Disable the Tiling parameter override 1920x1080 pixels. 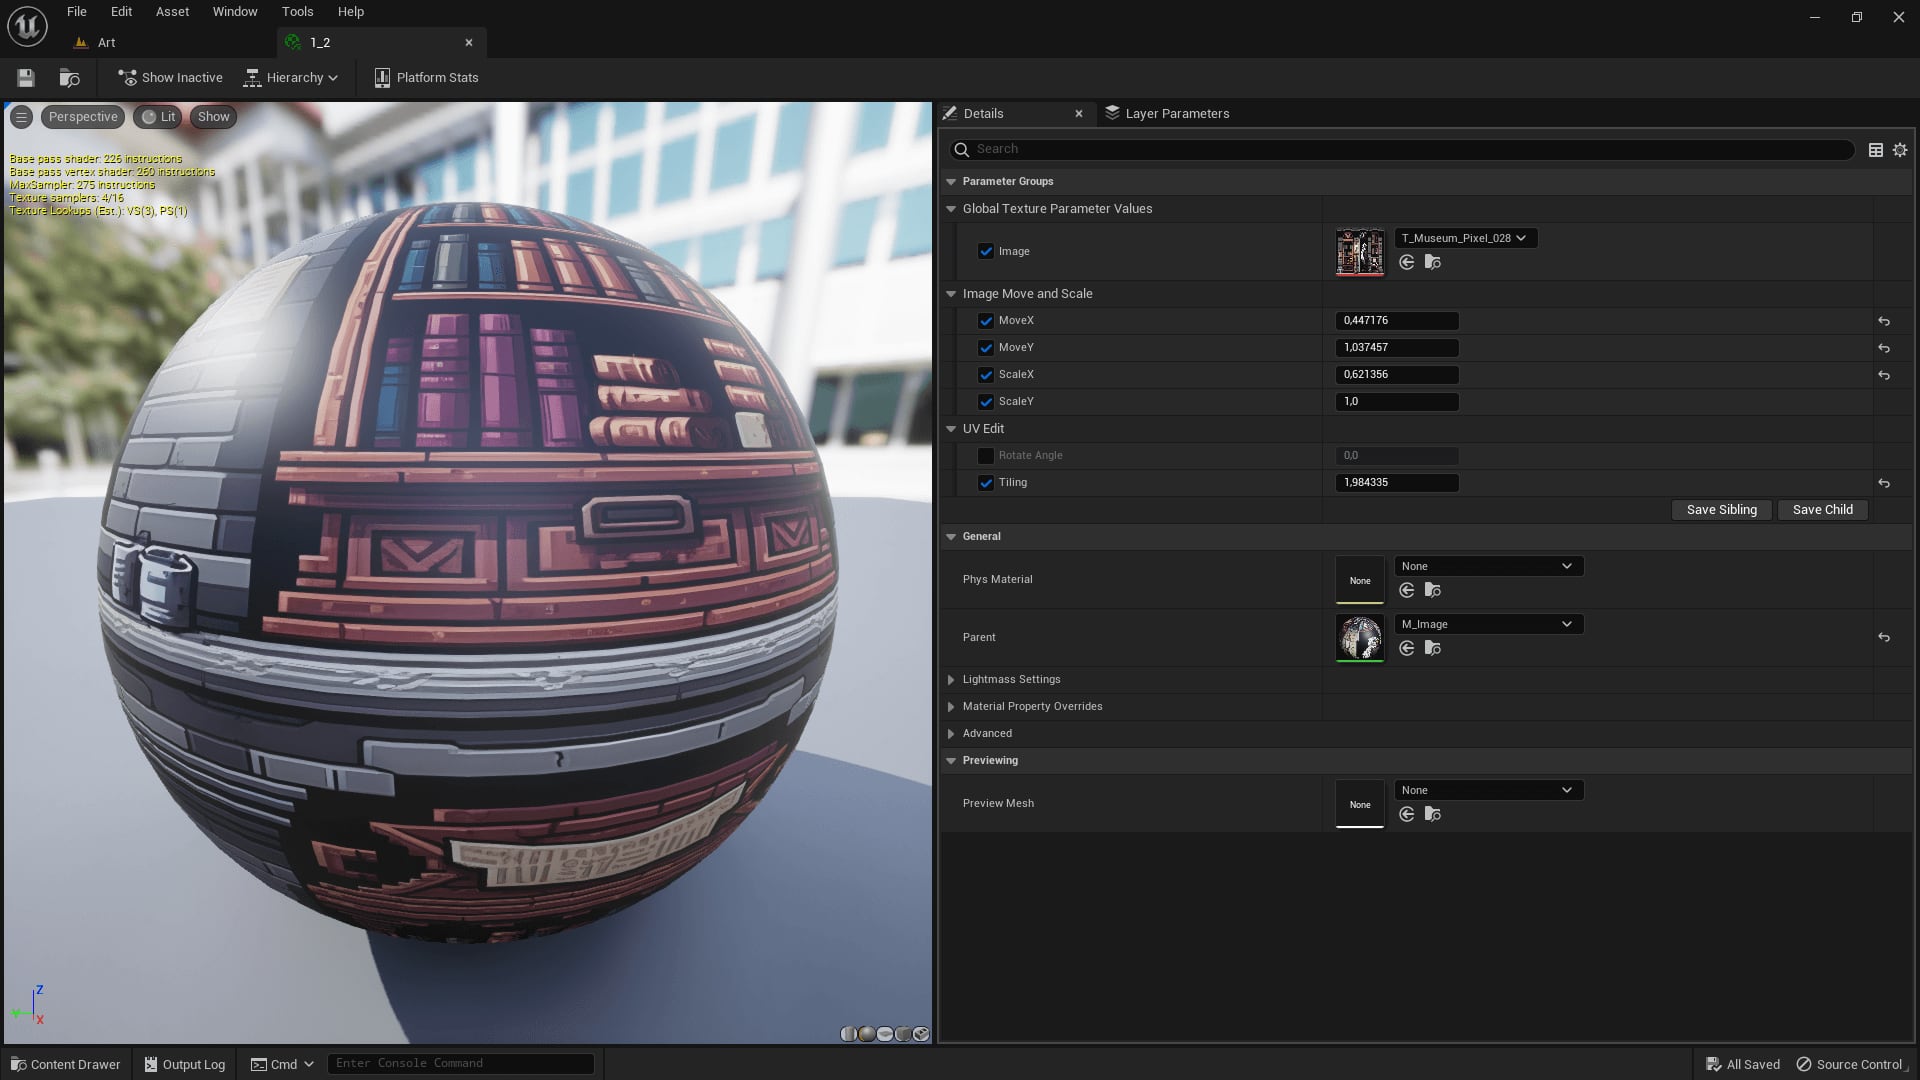[986, 482]
